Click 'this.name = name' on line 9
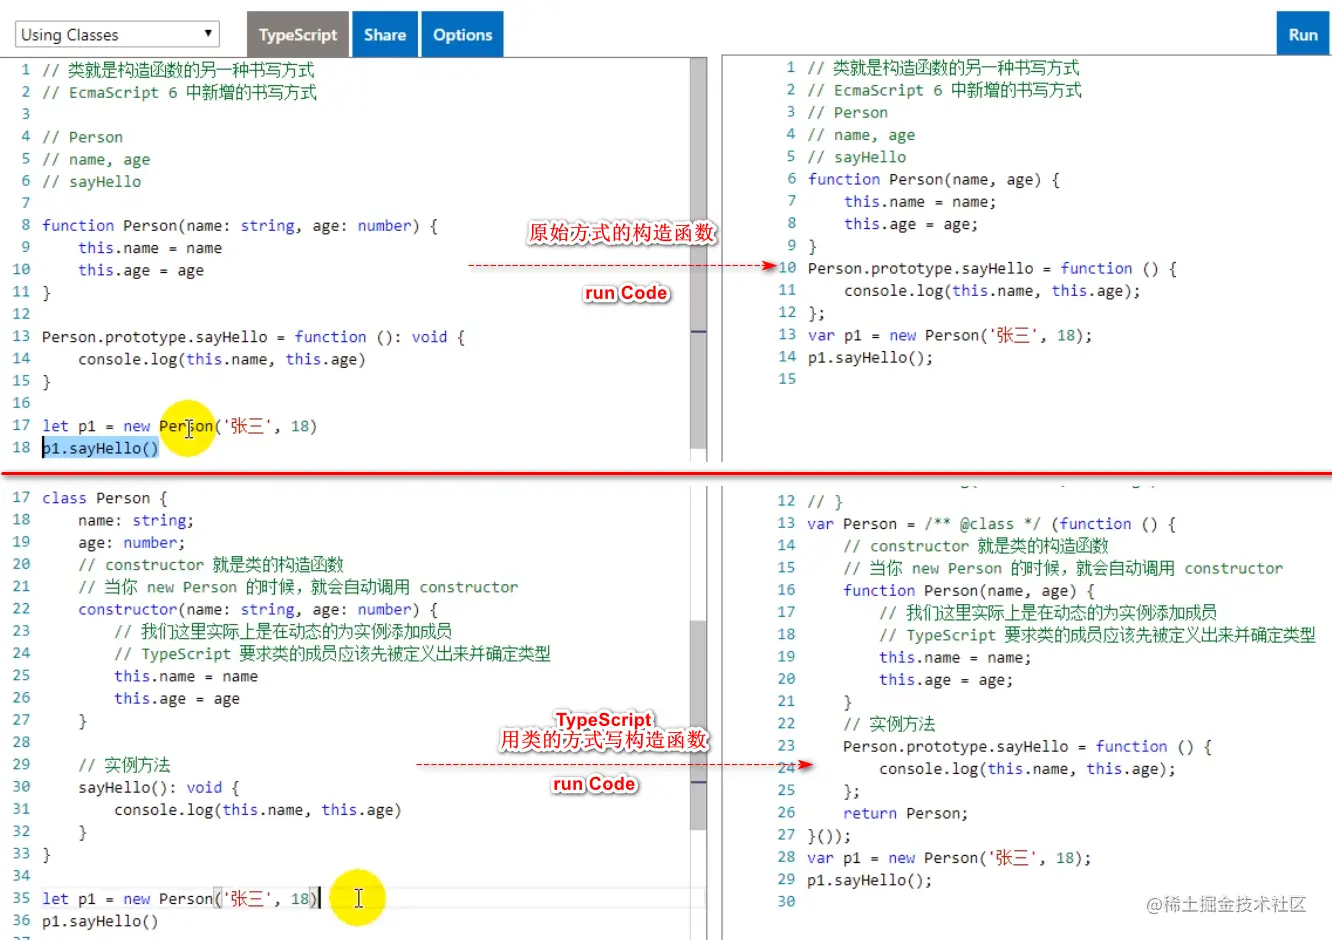This screenshot has height=940, width=1332. tap(150, 248)
